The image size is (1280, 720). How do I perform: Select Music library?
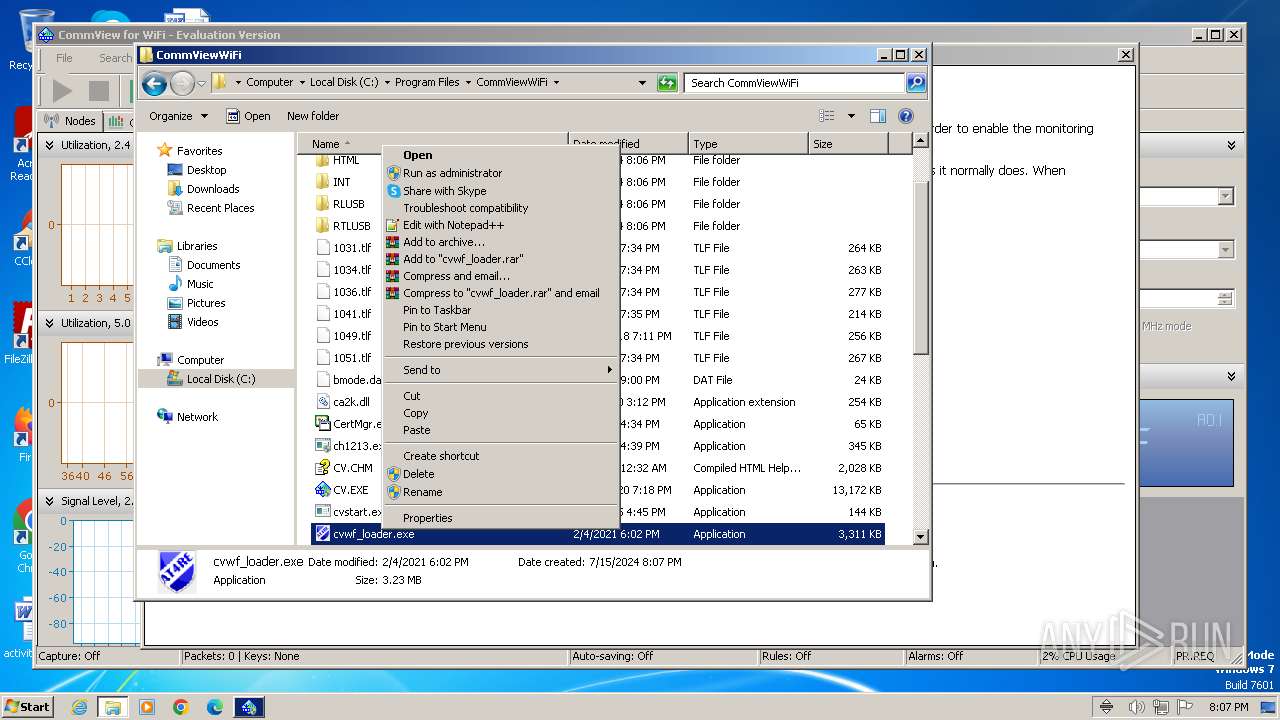pos(200,284)
